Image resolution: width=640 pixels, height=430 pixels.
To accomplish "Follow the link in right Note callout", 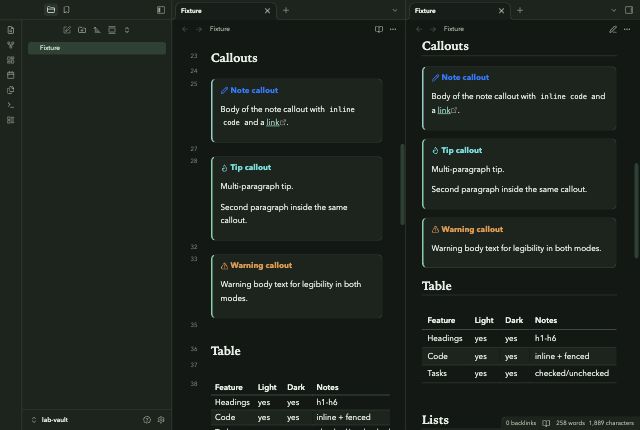I will pos(444,110).
